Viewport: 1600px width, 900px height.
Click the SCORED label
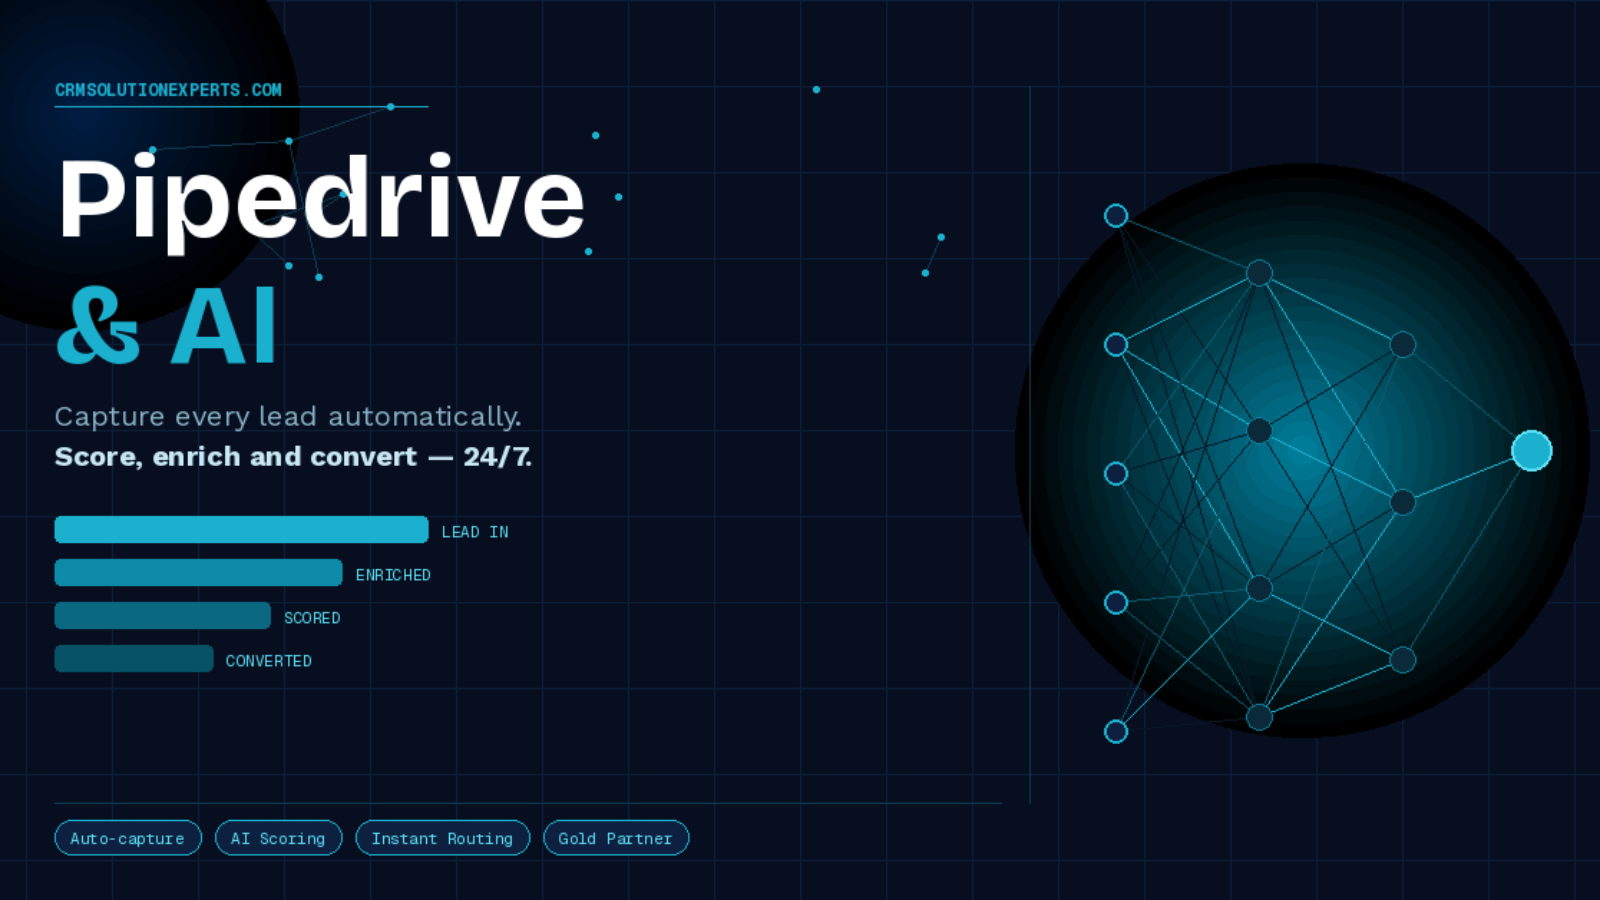pos(312,618)
